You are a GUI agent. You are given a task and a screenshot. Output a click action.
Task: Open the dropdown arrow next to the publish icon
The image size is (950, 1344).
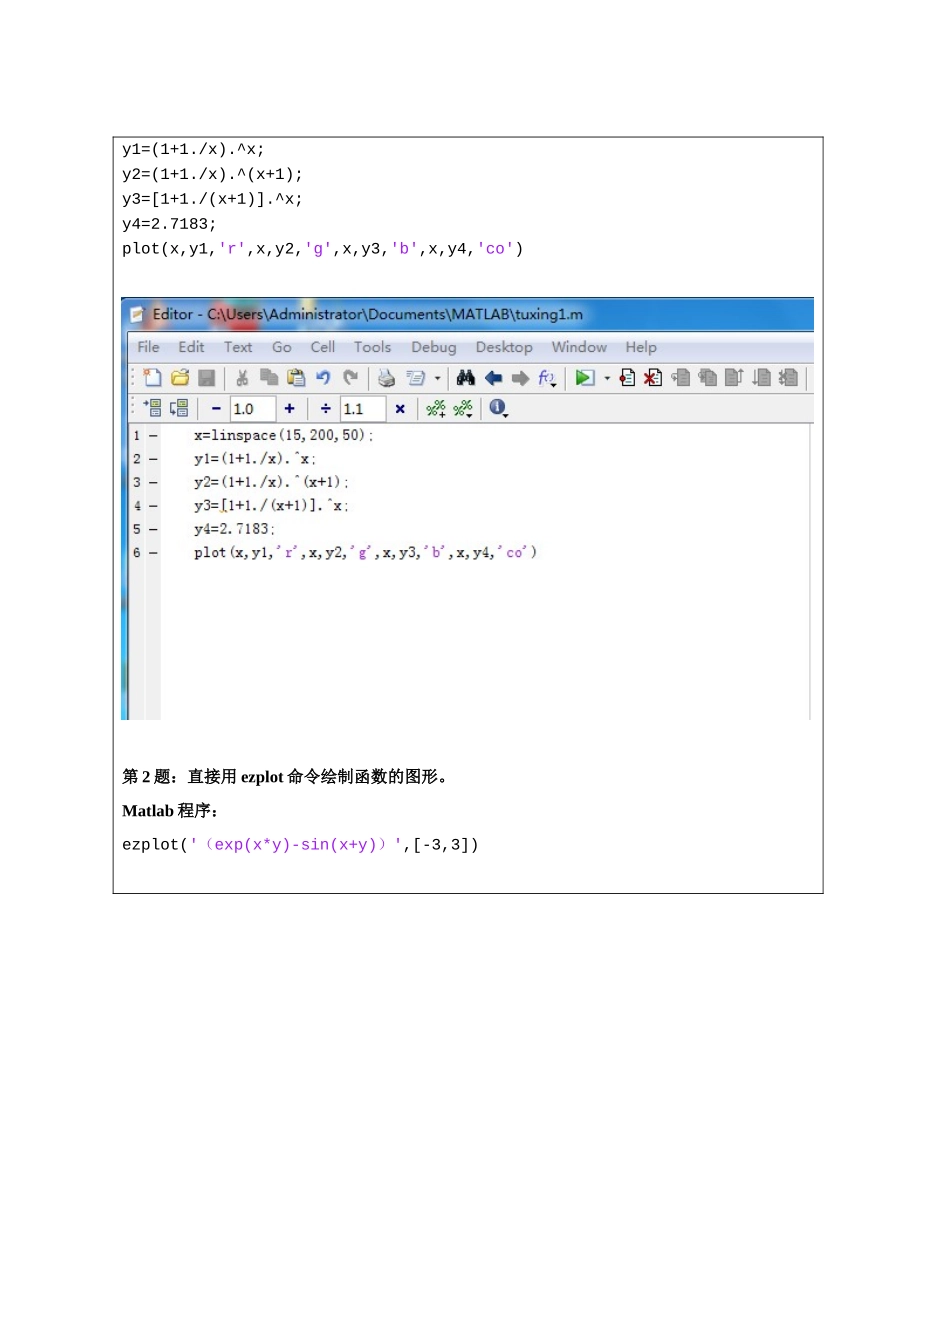tap(437, 378)
